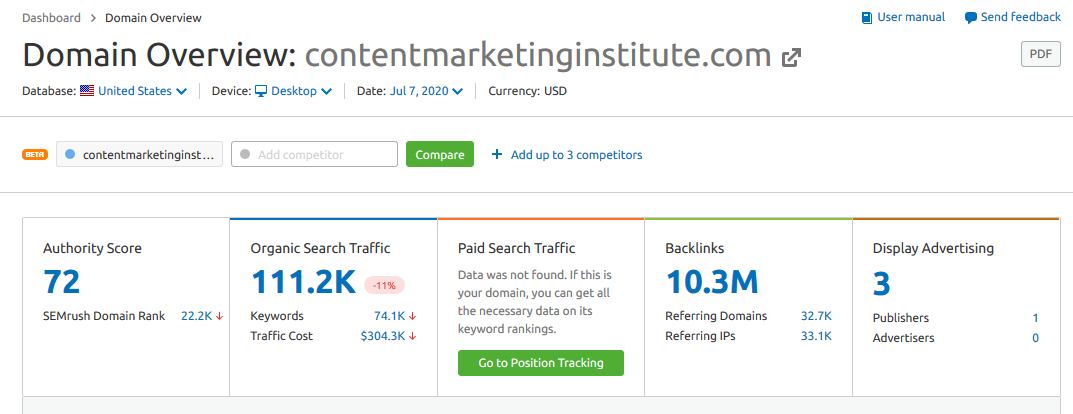Image resolution: width=1073 pixels, height=414 pixels.
Task: Select Domain Overview breadcrumb item
Action: click(152, 18)
